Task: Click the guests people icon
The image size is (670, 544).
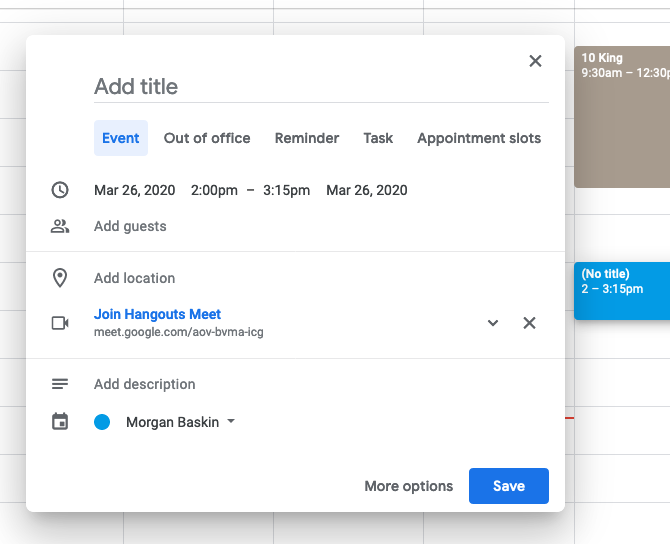Action: pyautogui.click(x=60, y=226)
